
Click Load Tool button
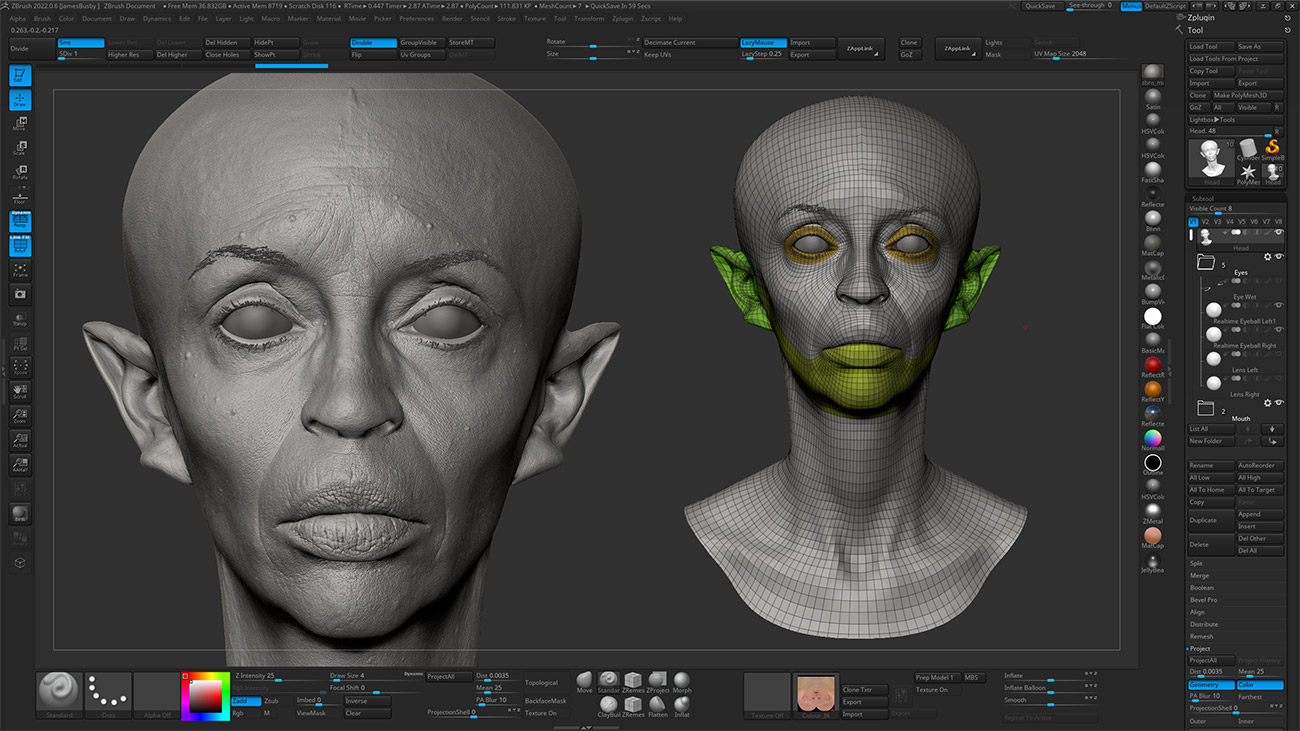[1210, 47]
